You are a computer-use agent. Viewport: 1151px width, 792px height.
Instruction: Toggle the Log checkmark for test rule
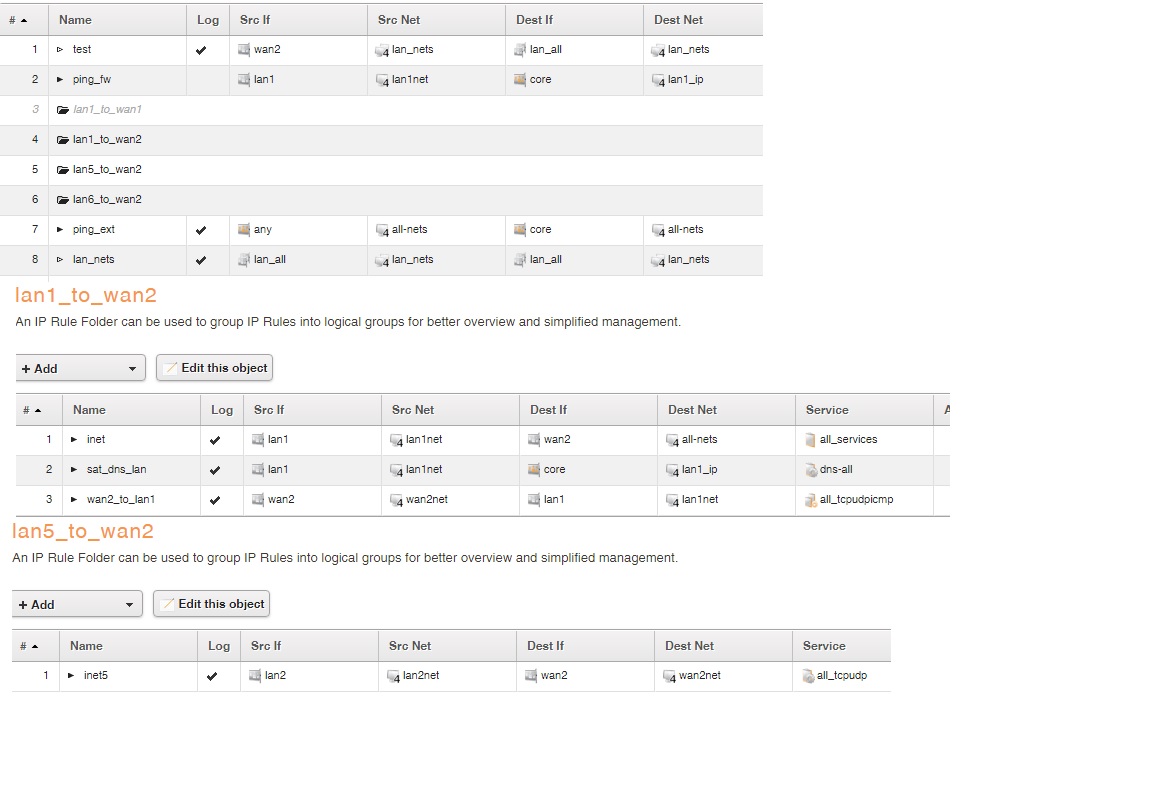pos(201,50)
